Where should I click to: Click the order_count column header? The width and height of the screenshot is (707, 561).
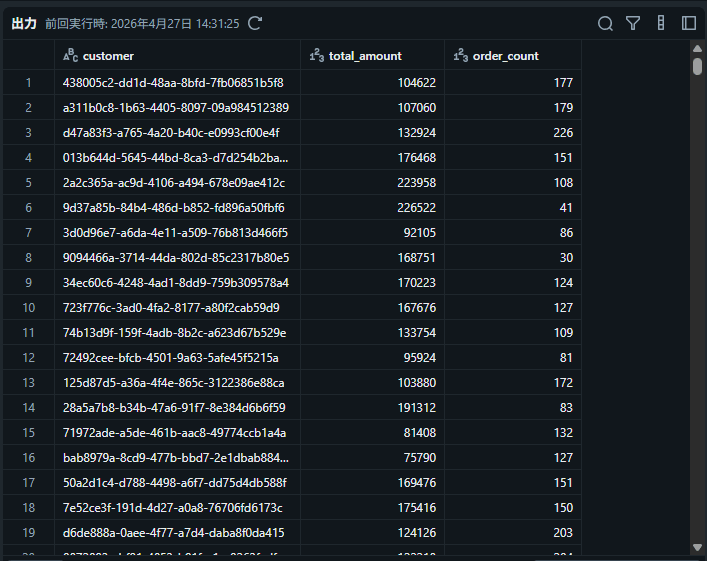click(x=506, y=56)
